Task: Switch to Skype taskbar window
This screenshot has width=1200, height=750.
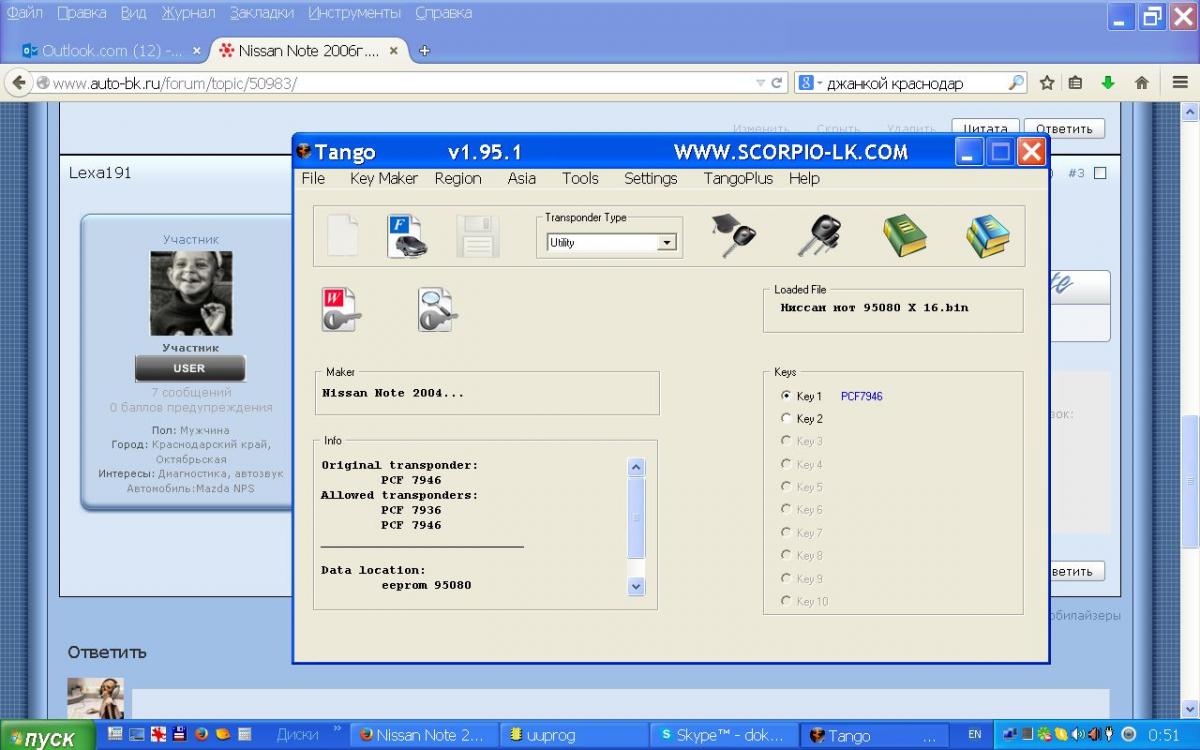Action: pyautogui.click(x=722, y=735)
